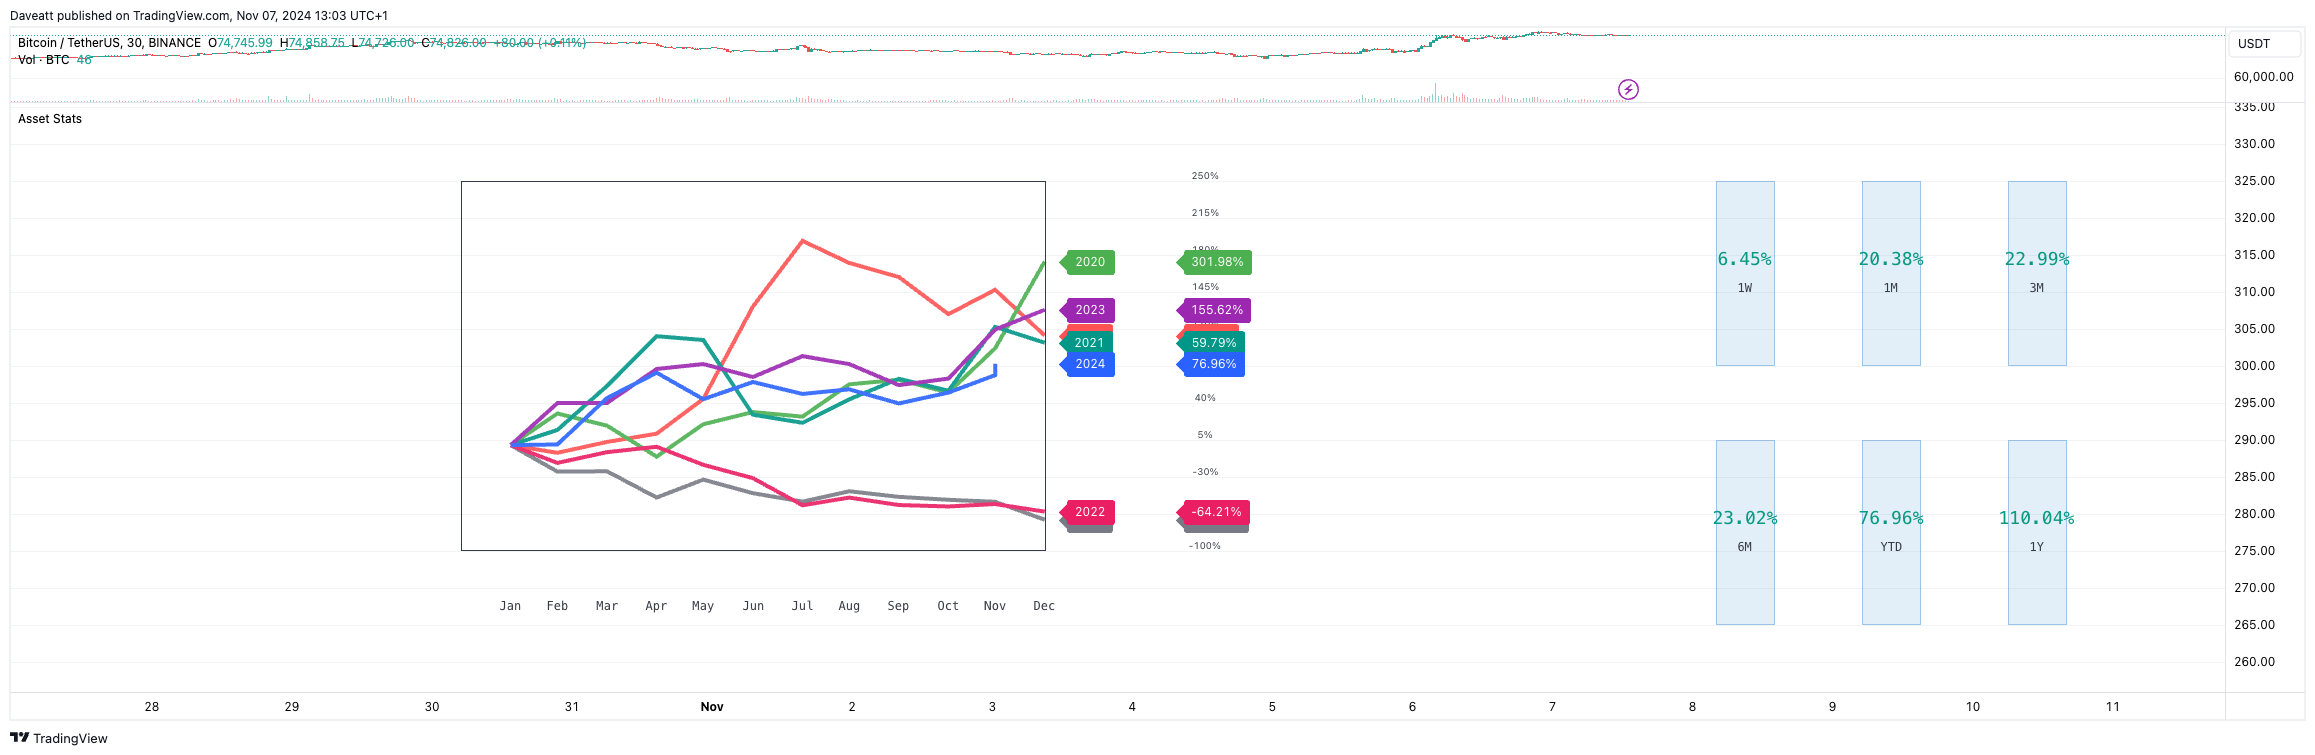Image resolution: width=2315 pixels, height=755 pixels.
Task: Click the Oct month label
Action: (948, 606)
